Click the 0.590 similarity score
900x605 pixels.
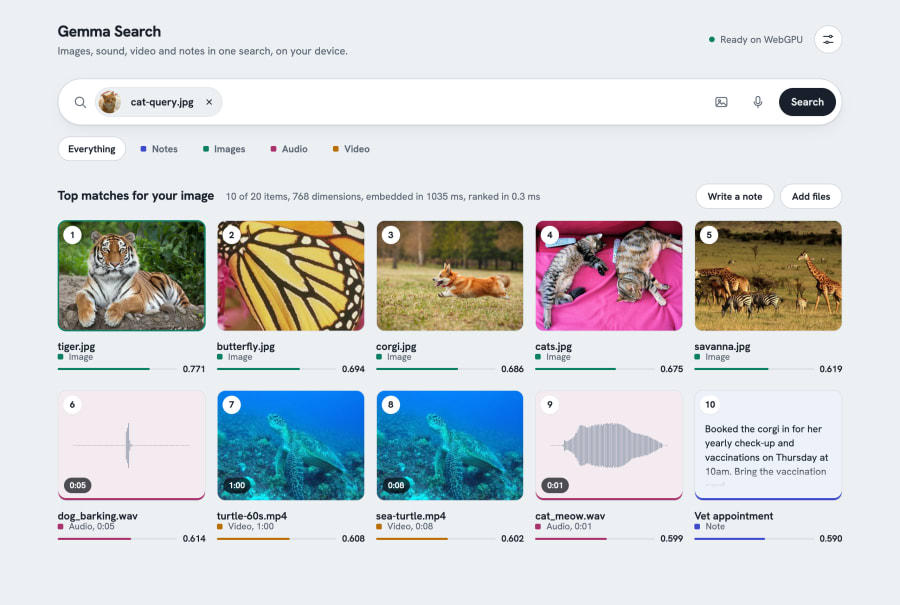coord(831,538)
